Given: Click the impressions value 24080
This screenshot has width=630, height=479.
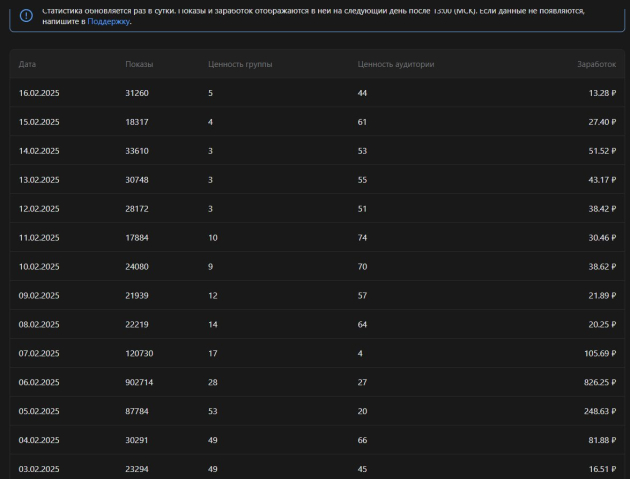Looking at the screenshot, I should click(x=137, y=267).
